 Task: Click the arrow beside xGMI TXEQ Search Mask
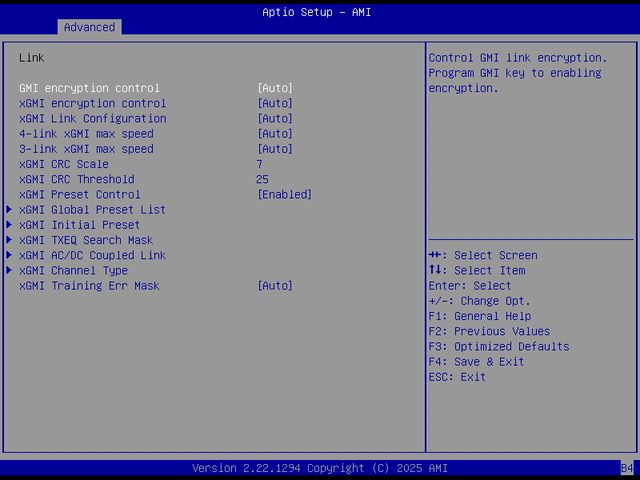pos(9,240)
